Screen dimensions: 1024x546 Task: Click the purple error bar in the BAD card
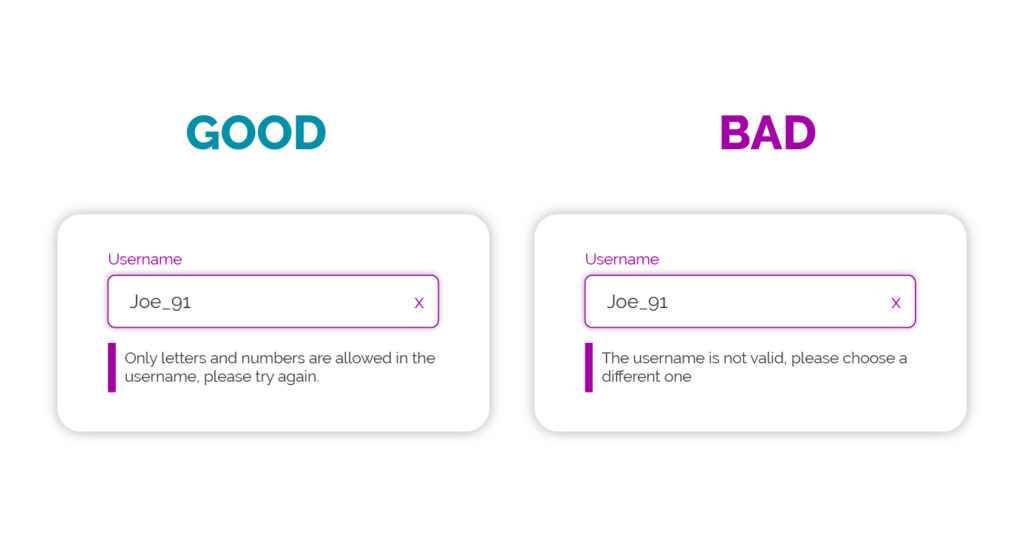tap(589, 368)
